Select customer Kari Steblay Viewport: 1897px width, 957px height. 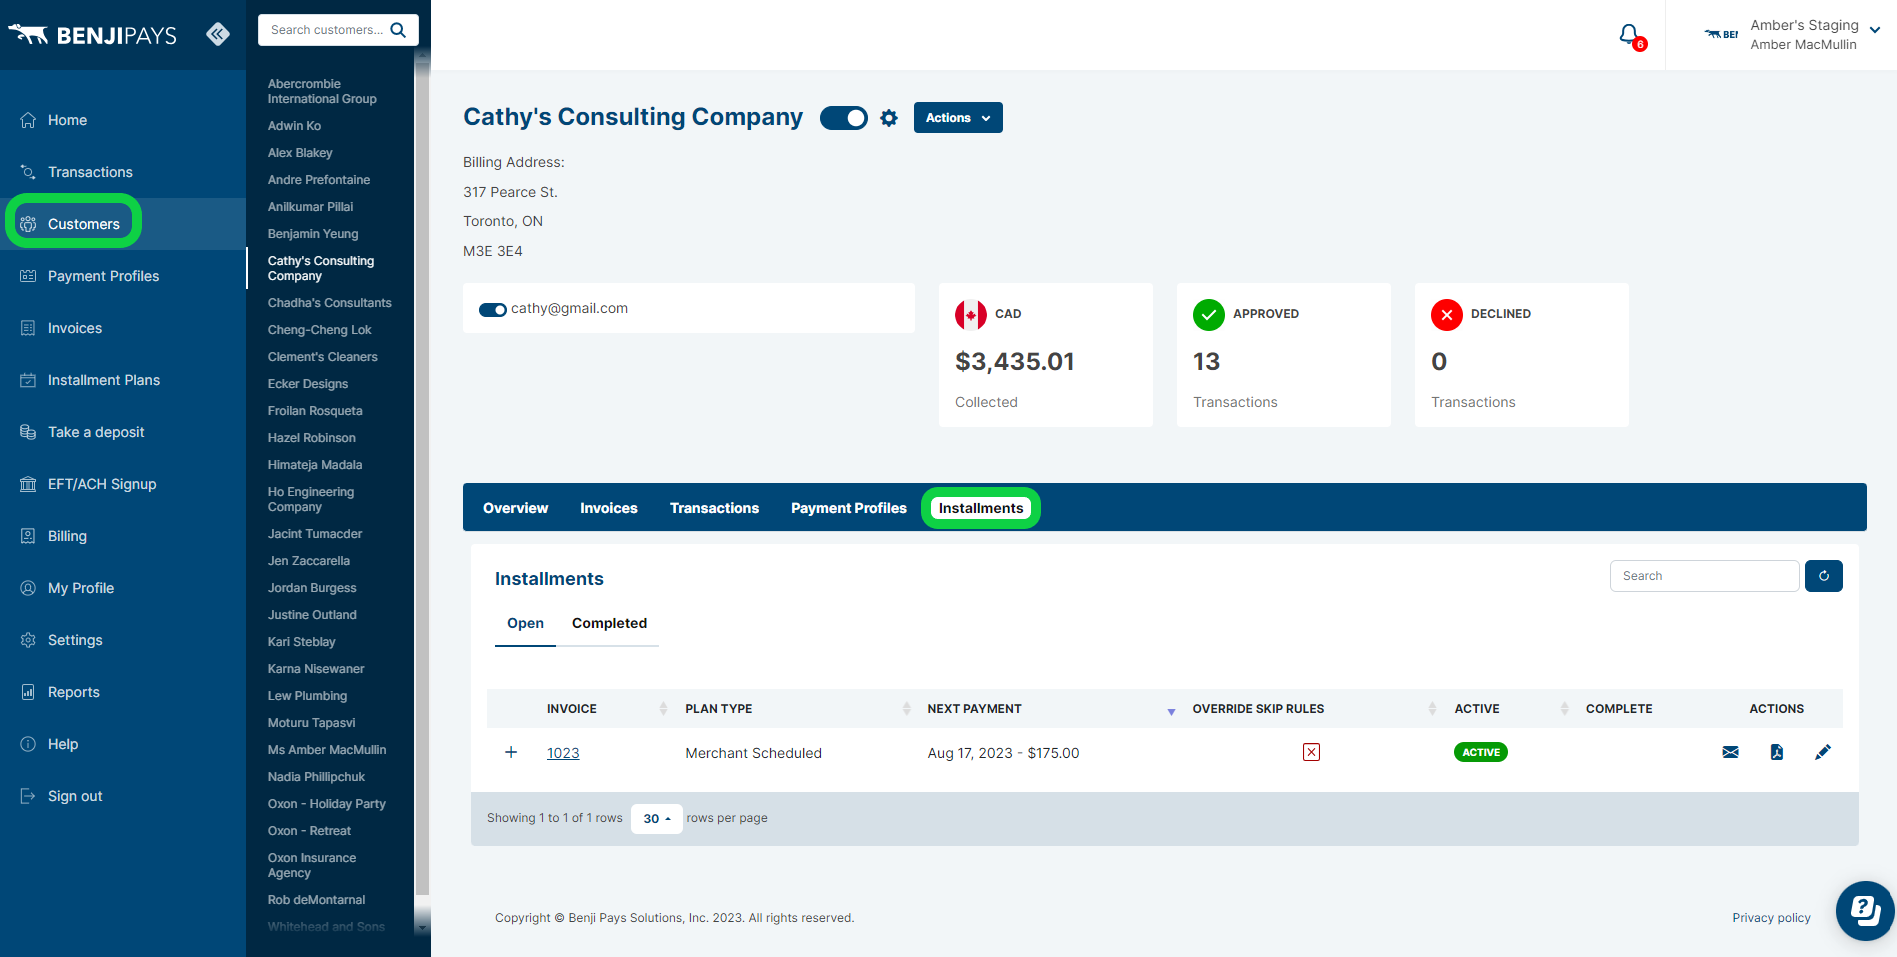pos(301,642)
